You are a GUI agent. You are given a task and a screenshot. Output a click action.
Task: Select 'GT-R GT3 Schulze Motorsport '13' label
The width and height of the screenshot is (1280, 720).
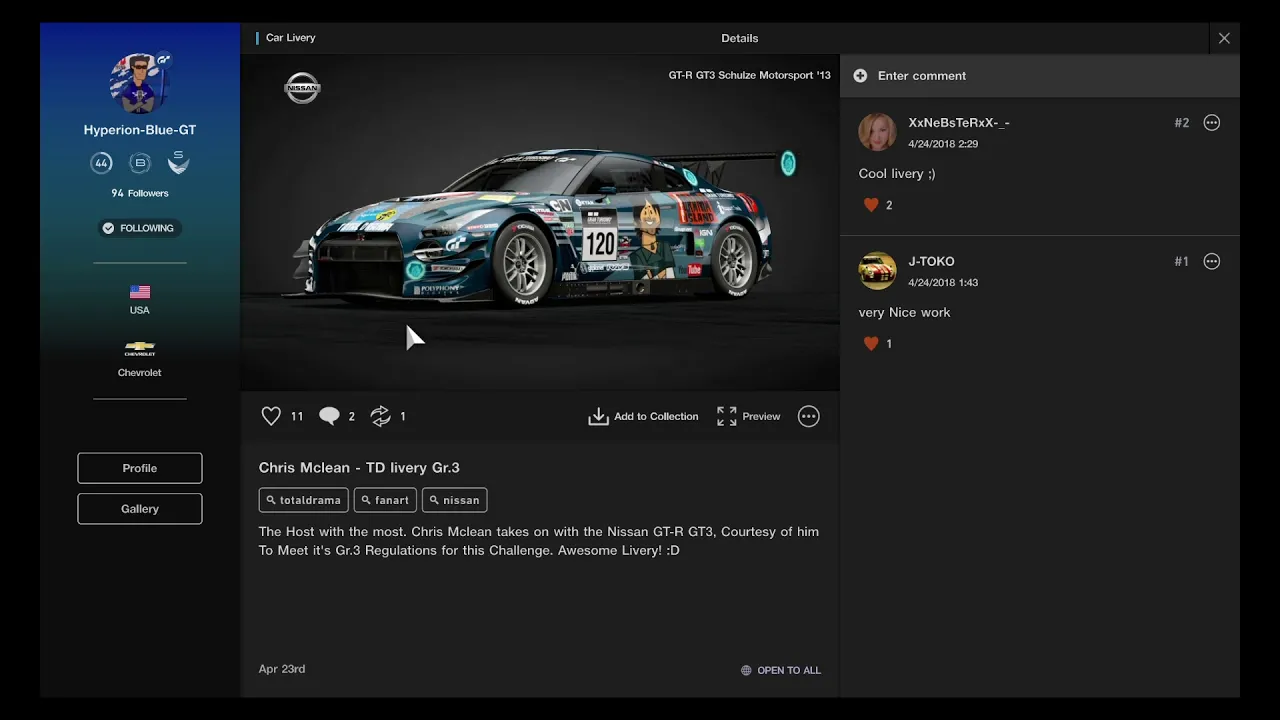coord(749,75)
